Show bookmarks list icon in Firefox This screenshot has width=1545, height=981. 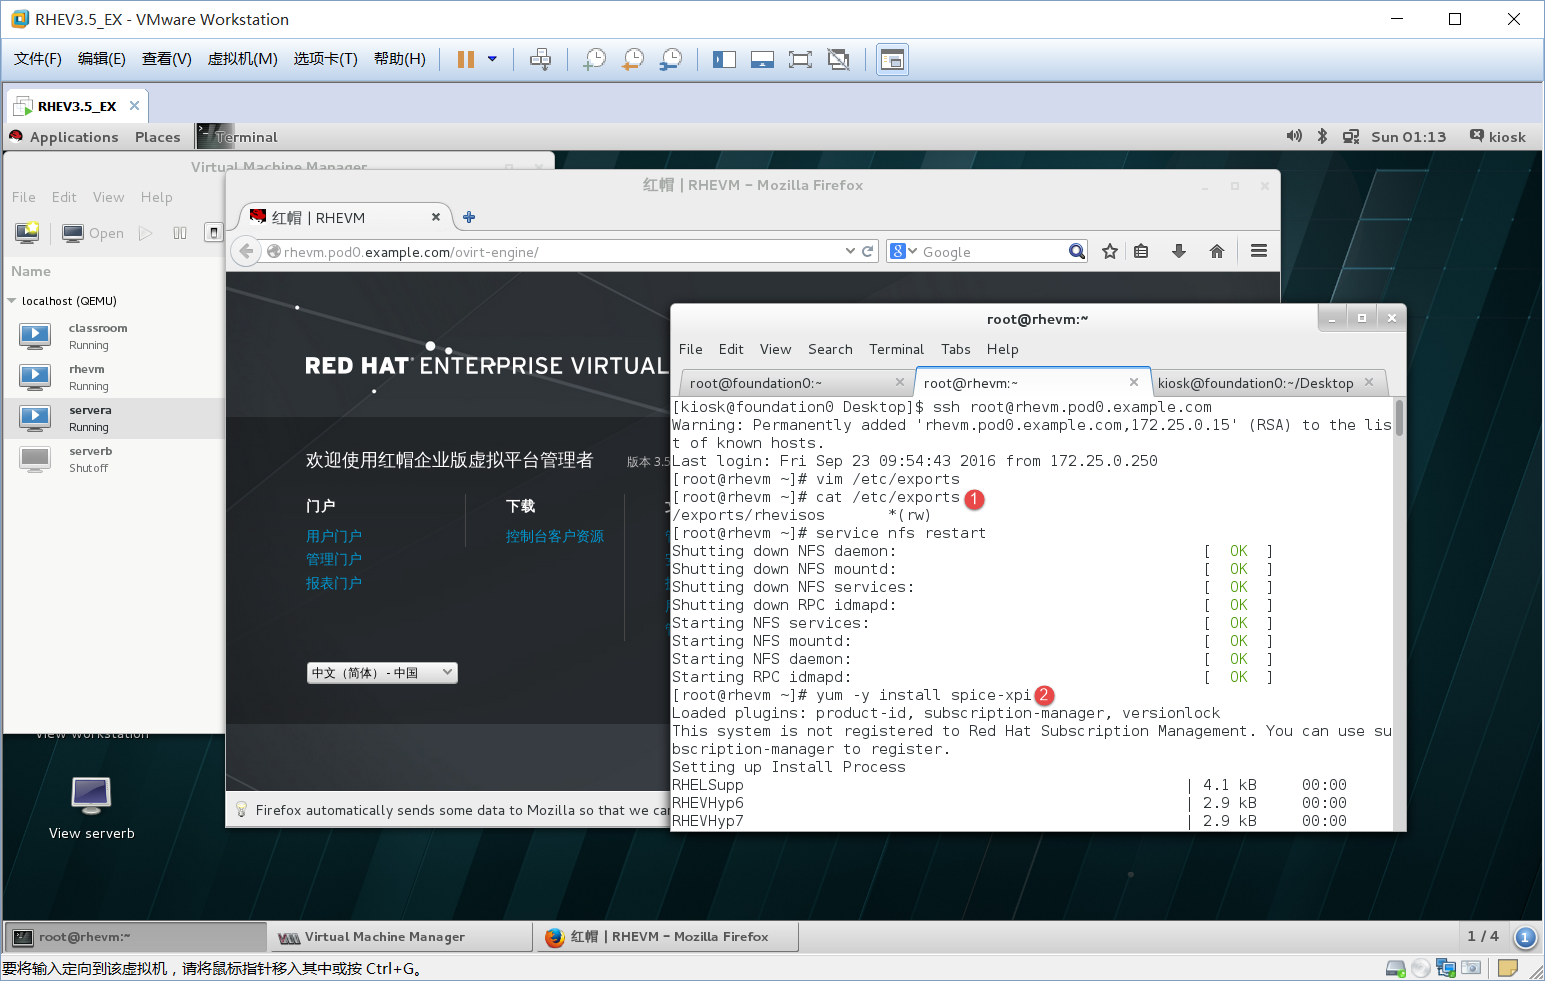(1141, 252)
